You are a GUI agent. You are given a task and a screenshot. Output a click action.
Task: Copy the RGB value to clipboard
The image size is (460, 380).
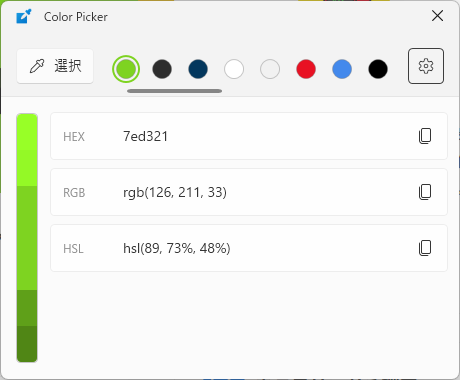pyautogui.click(x=425, y=192)
